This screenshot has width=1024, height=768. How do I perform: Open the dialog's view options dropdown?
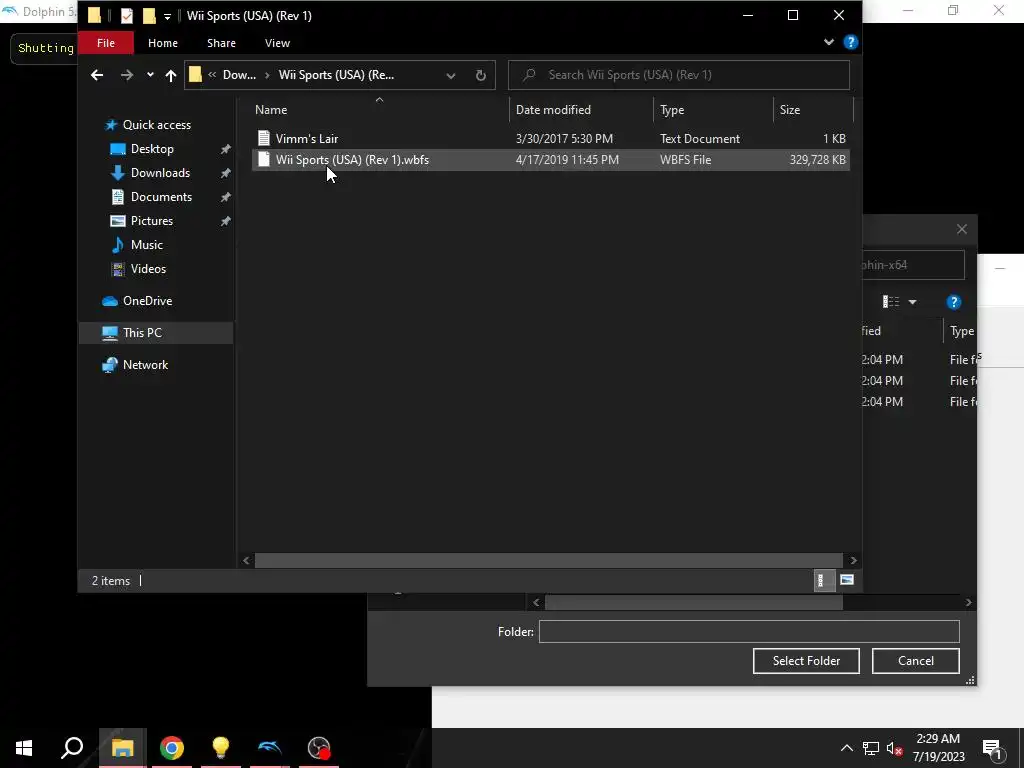912,302
